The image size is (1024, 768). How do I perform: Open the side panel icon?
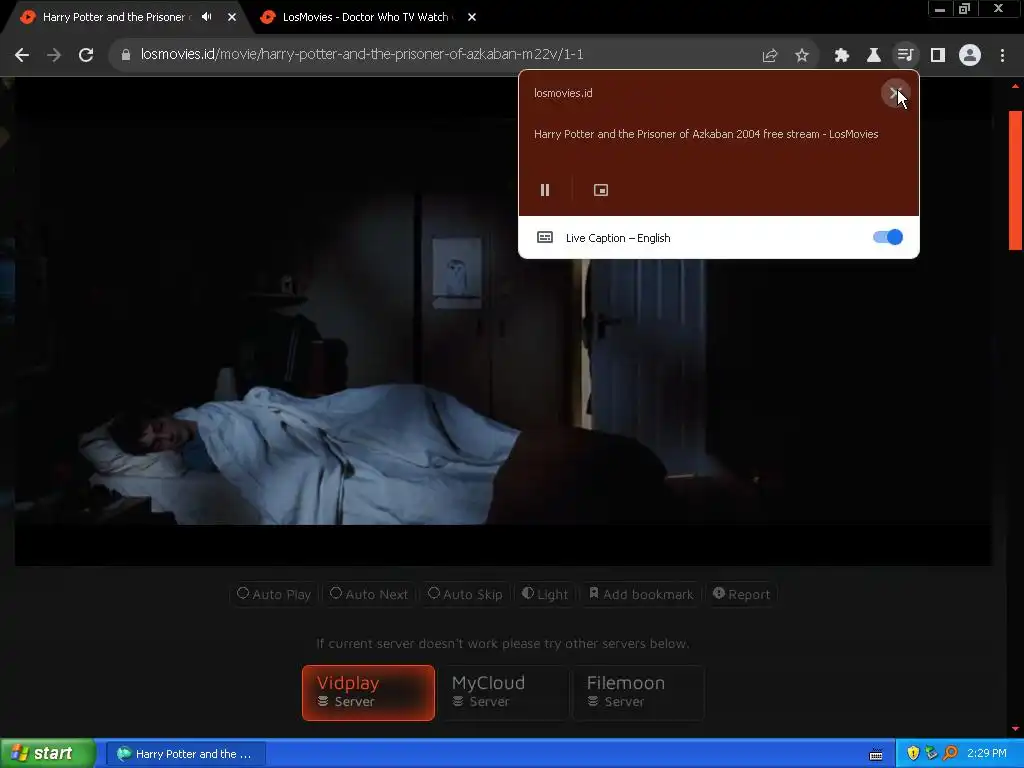938,56
